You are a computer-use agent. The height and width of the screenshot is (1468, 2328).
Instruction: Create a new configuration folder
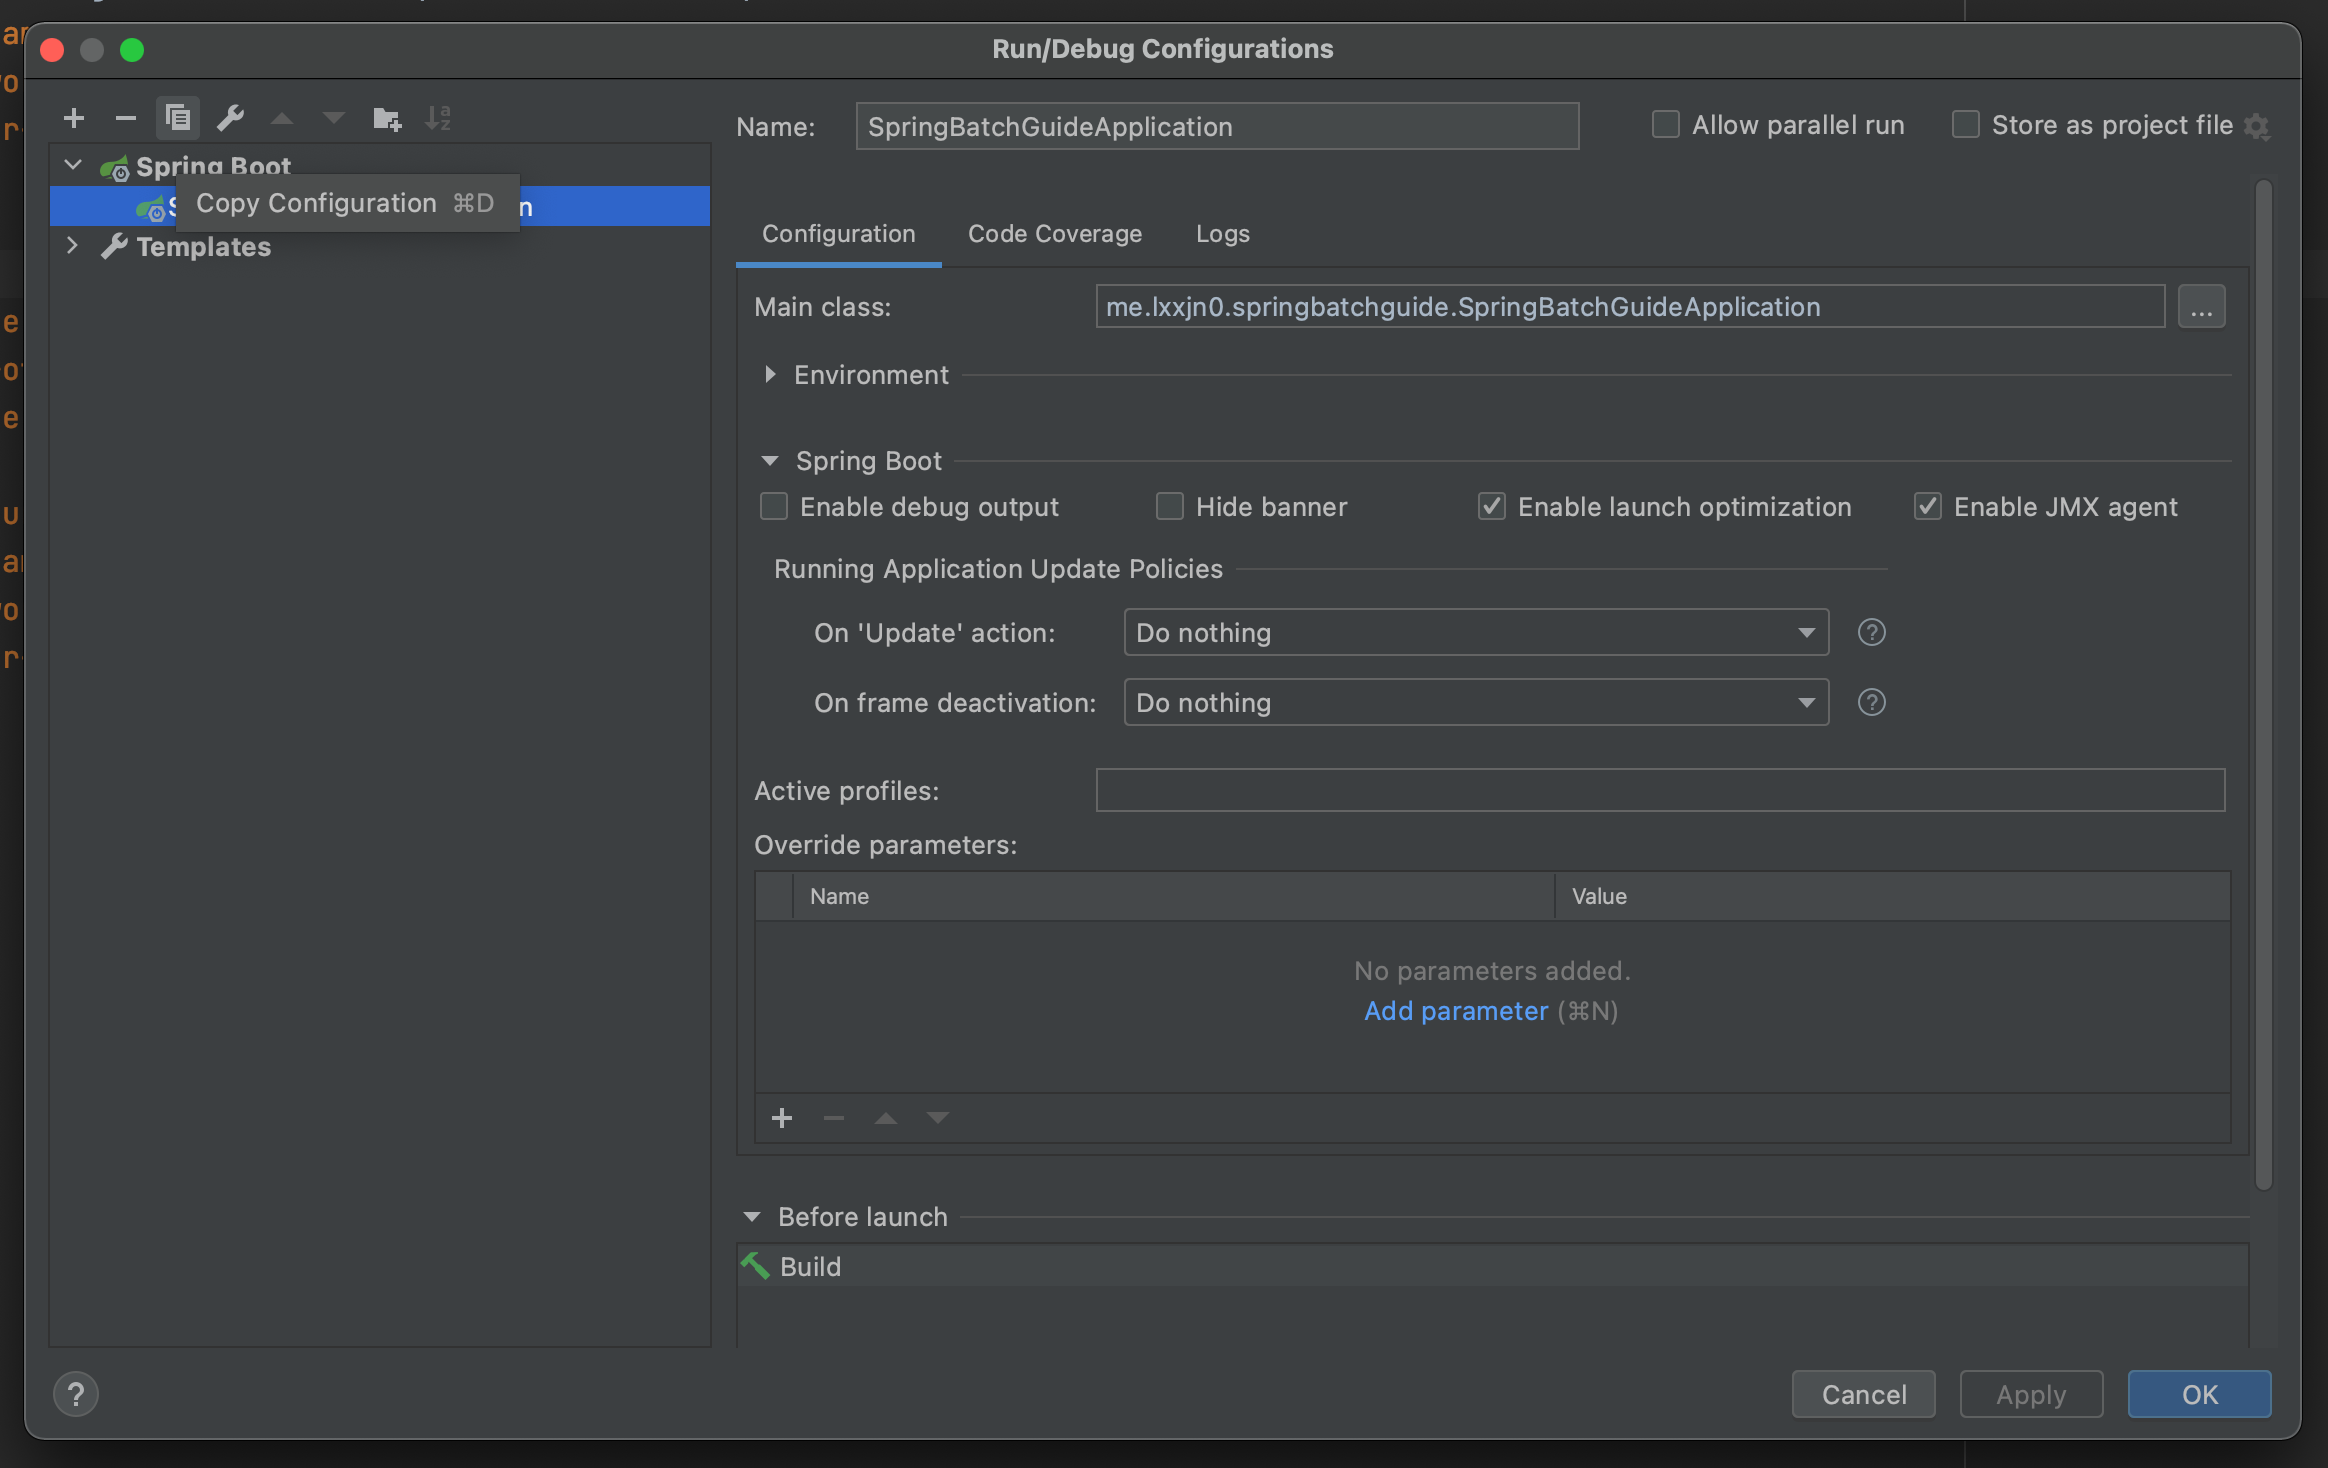[x=387, y=119]
